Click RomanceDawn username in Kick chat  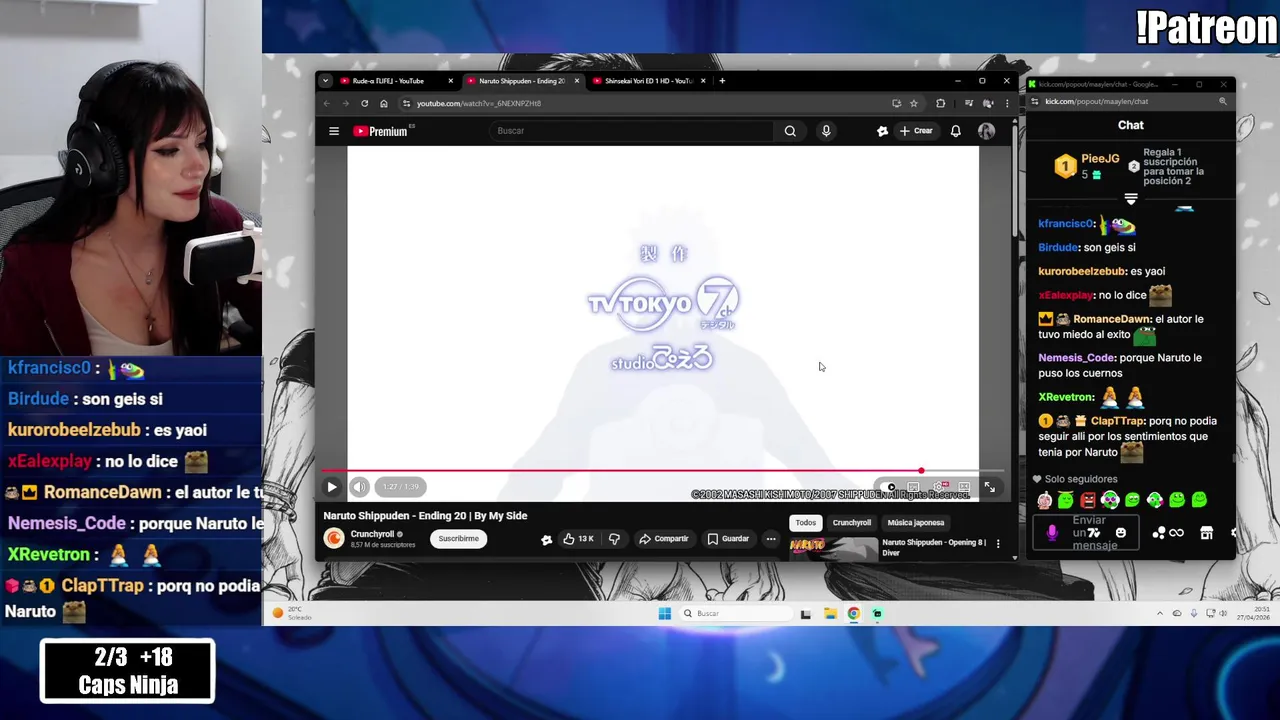tap(1112, 319)
